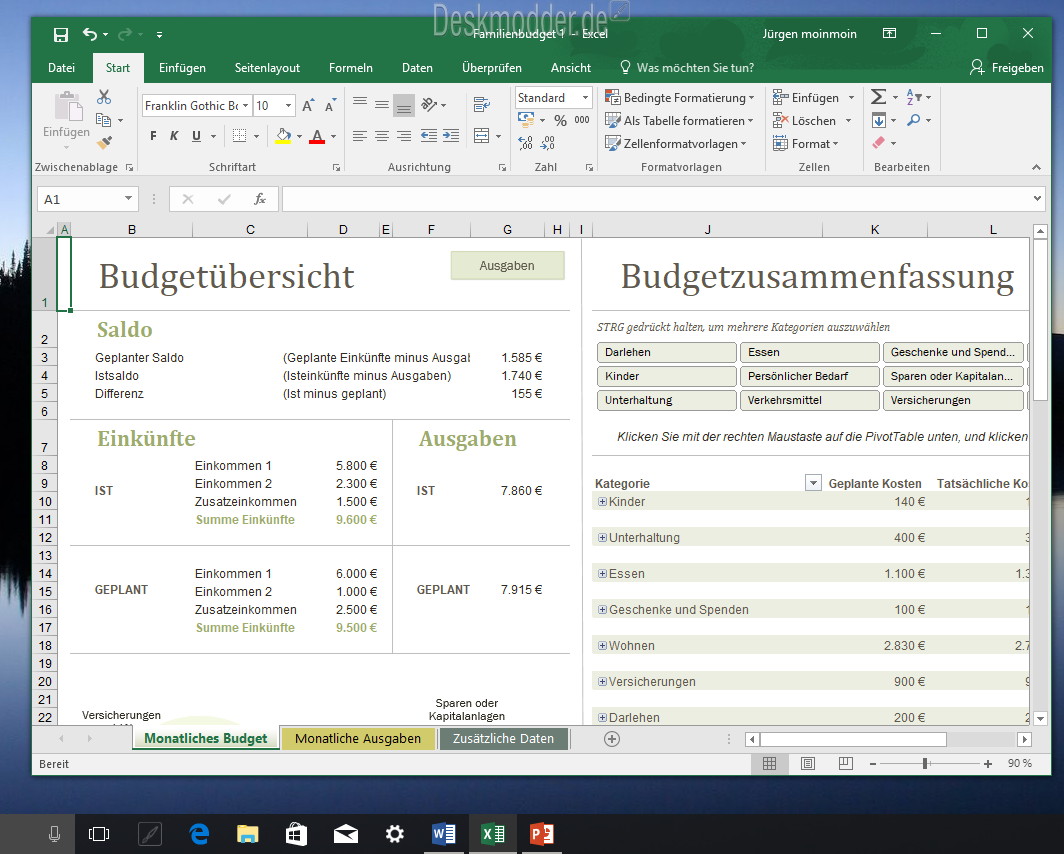
Task: Click in the Name Box A1
Action: 88,199
